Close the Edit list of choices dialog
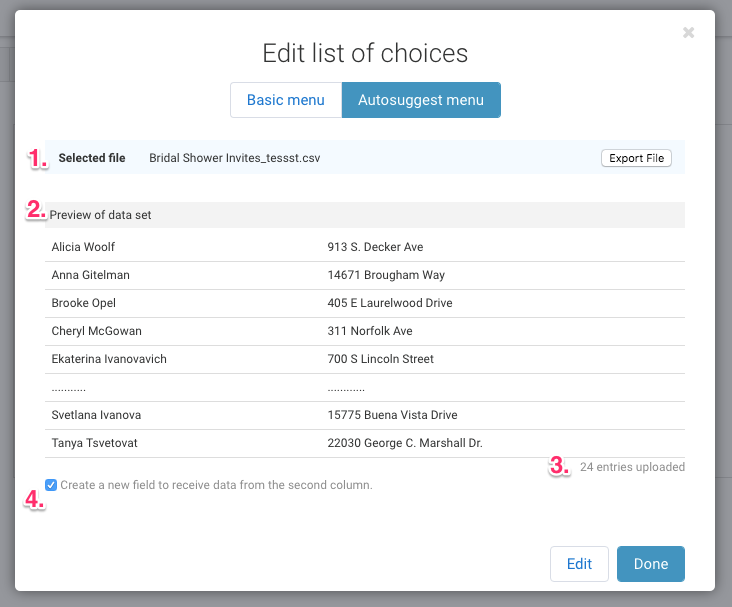The width and height of the screenshot is (732, 607). [688, 33]
